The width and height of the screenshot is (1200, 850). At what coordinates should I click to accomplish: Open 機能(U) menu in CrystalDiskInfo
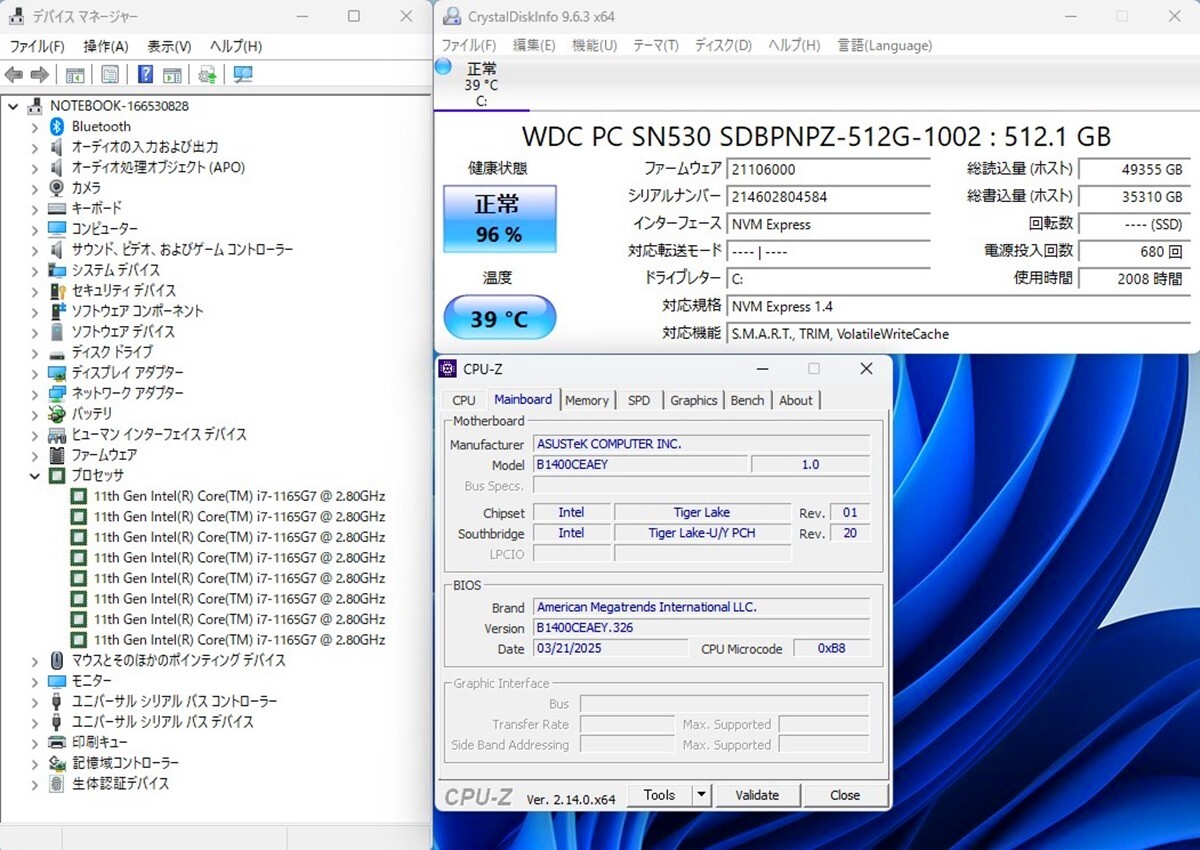coord(594,45)
